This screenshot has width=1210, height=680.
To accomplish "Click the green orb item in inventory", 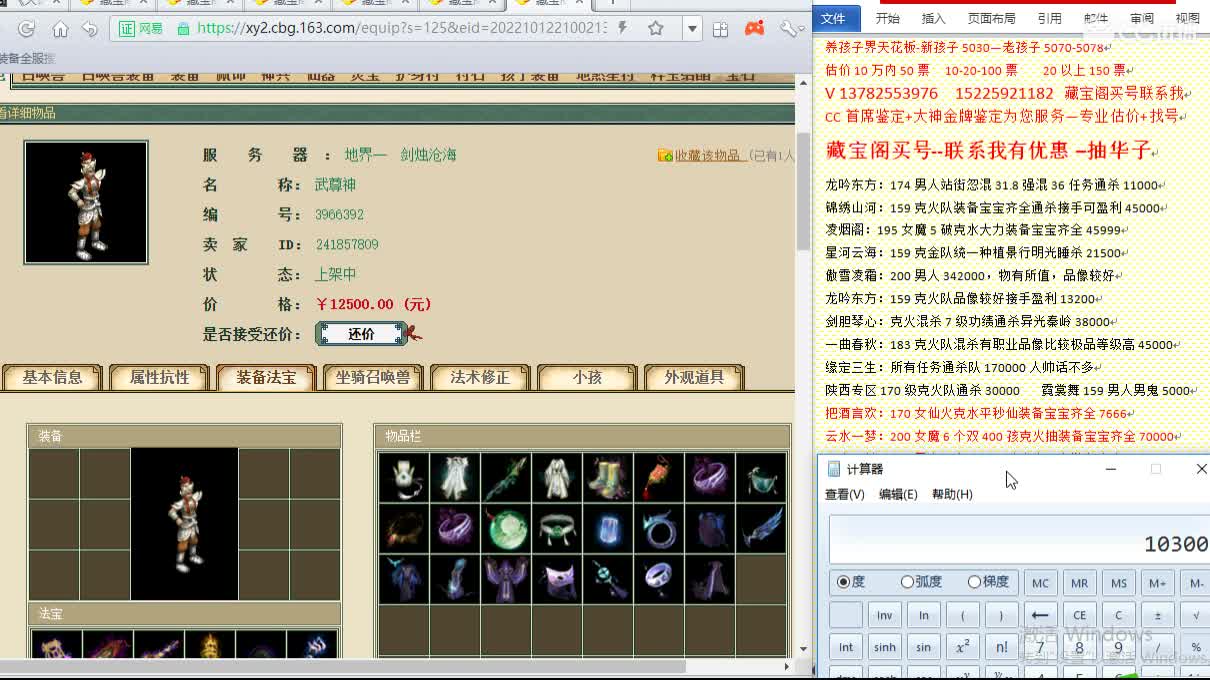I will click(x=506, y=528).
